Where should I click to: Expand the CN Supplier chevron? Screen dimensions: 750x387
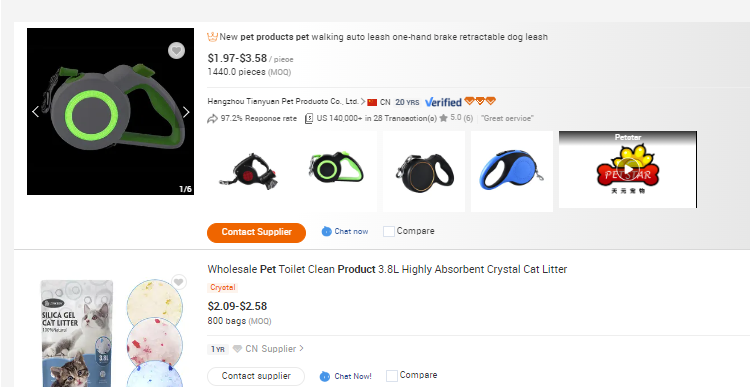point(301,348)
